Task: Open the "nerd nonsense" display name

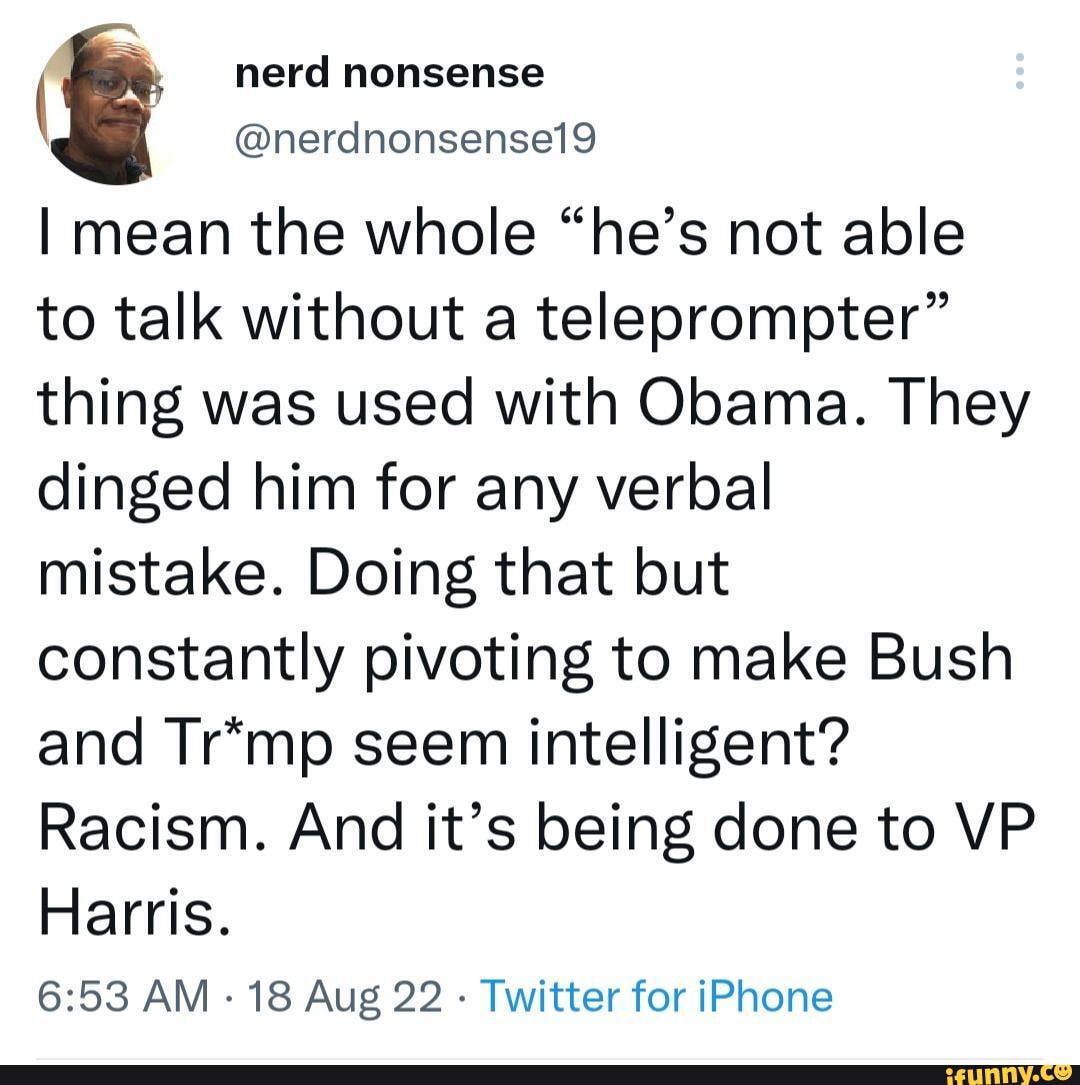Action: click(389, 72)
